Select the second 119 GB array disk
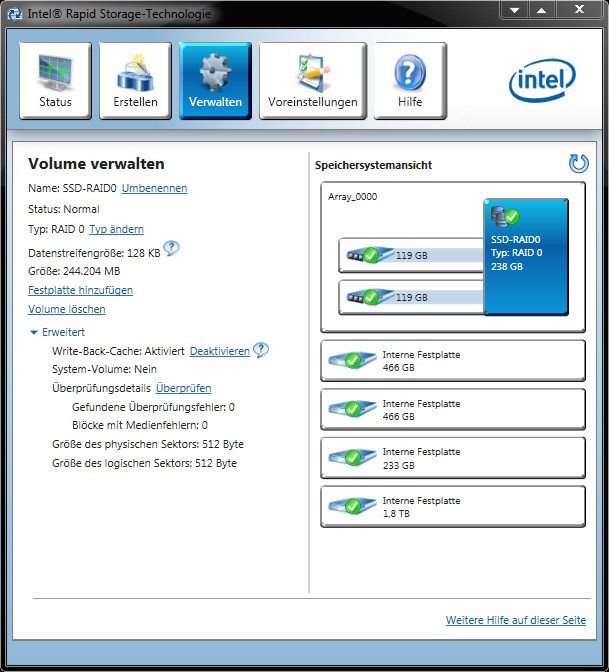609x672 pixels. [411, 297]
